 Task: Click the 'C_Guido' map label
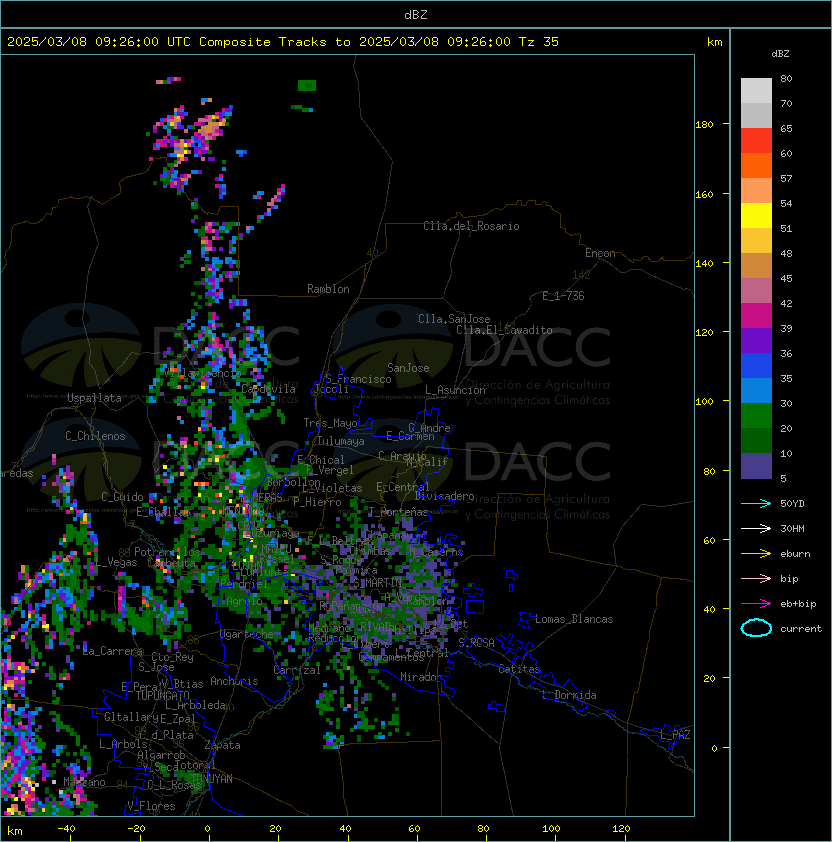coord(122,497)
